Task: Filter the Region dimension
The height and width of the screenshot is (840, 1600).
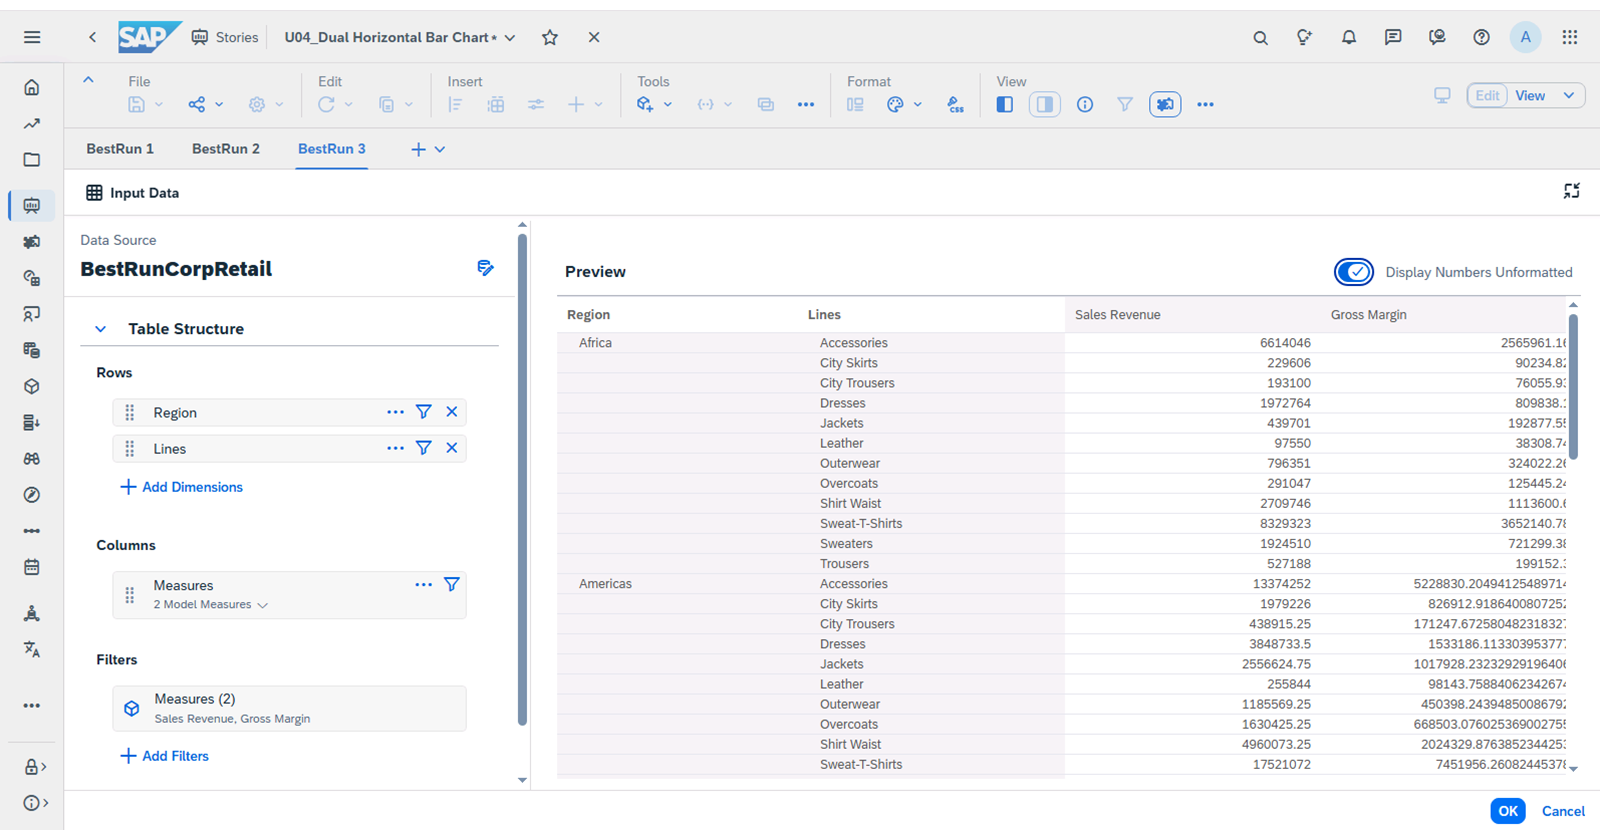Action: [x=424, y=412]
